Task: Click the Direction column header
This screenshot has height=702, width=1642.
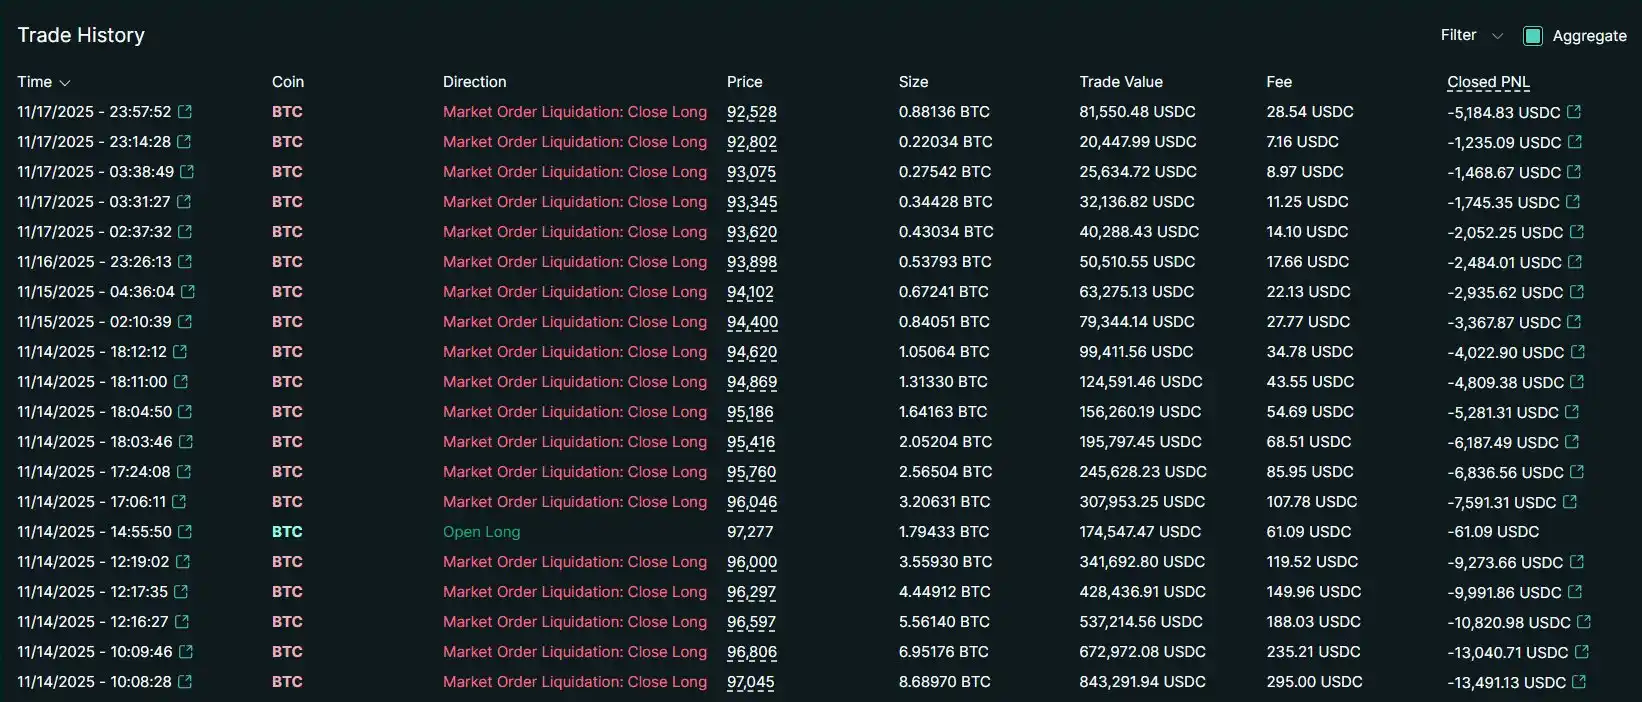Action: 475,82
